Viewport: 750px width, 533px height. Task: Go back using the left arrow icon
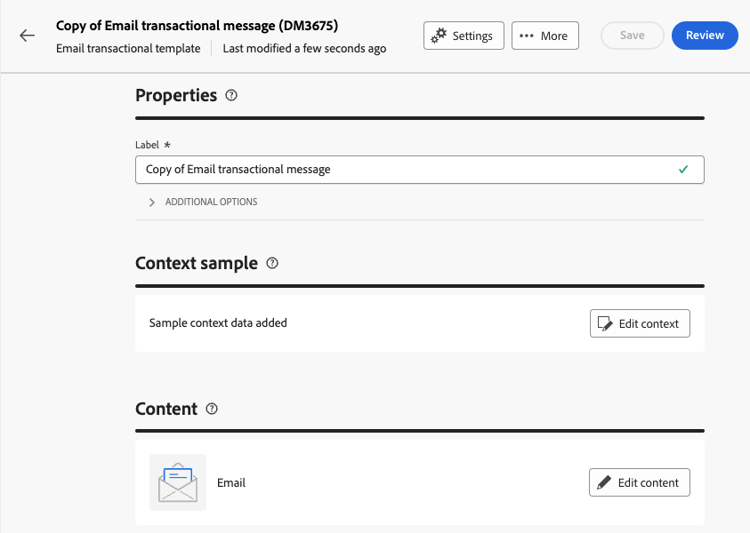tap(27, 35)
